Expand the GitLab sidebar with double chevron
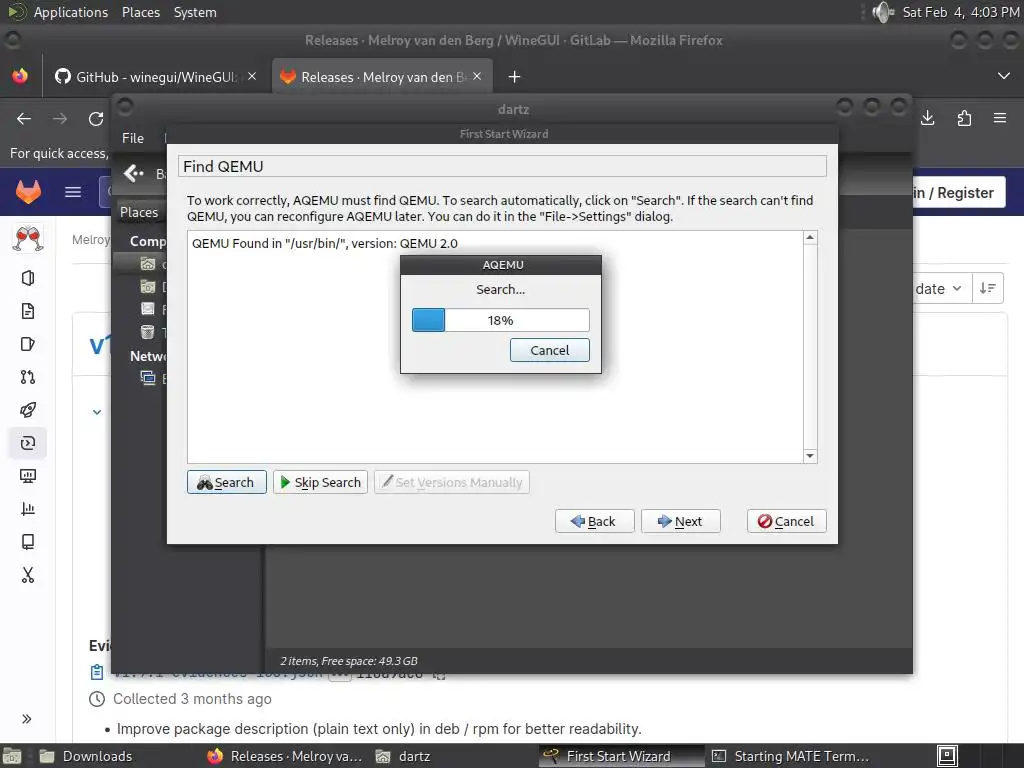The image size is (1024, 768). point(27,719)
